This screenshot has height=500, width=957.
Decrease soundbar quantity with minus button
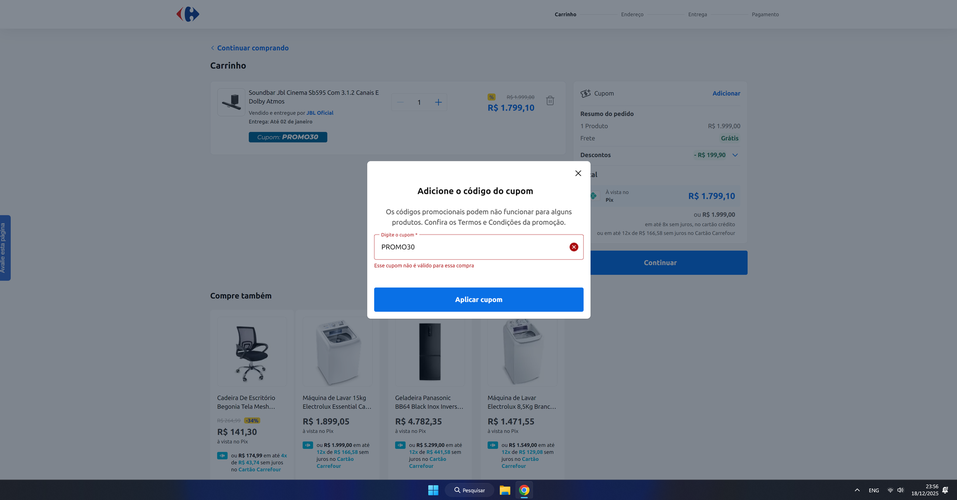(400, 102)
